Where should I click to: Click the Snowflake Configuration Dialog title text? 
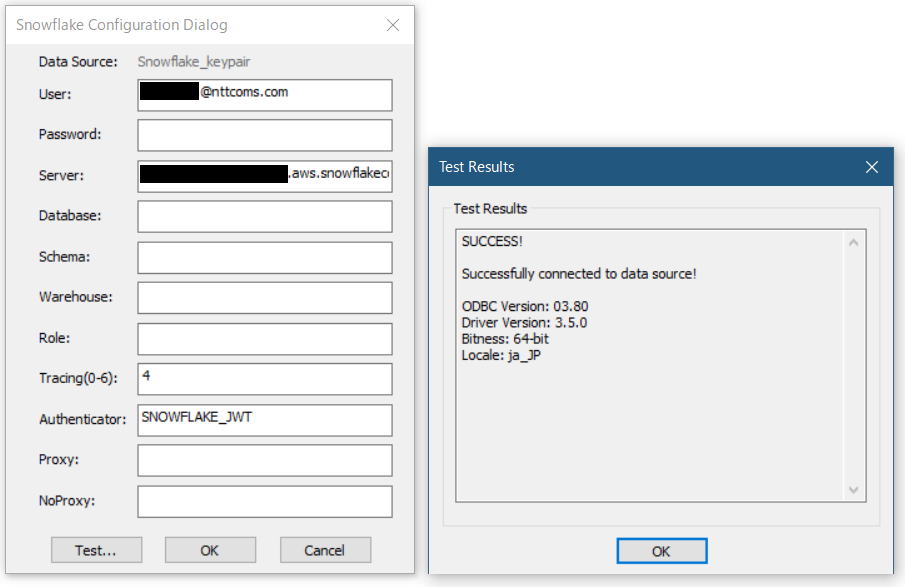[x=122, y=25]
